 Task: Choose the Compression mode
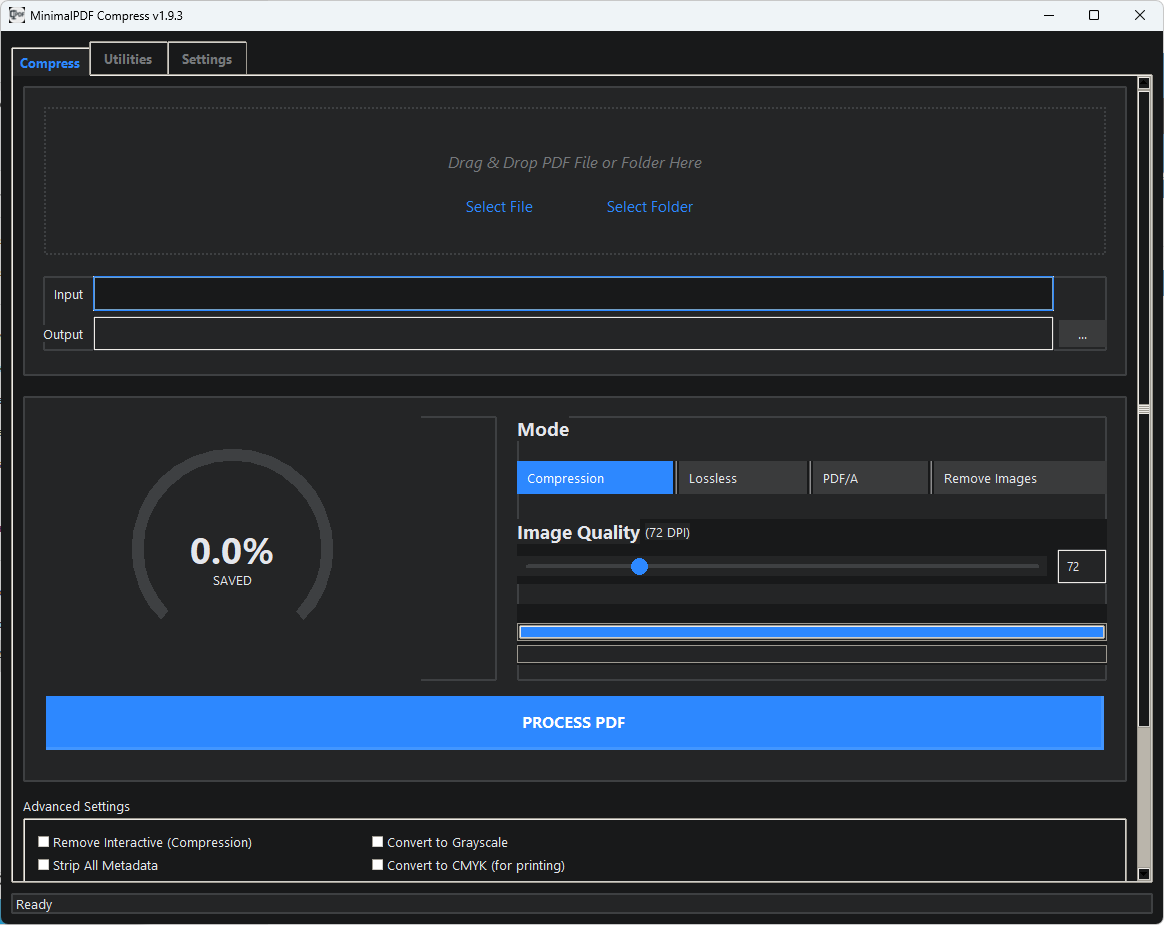[595, 478]
